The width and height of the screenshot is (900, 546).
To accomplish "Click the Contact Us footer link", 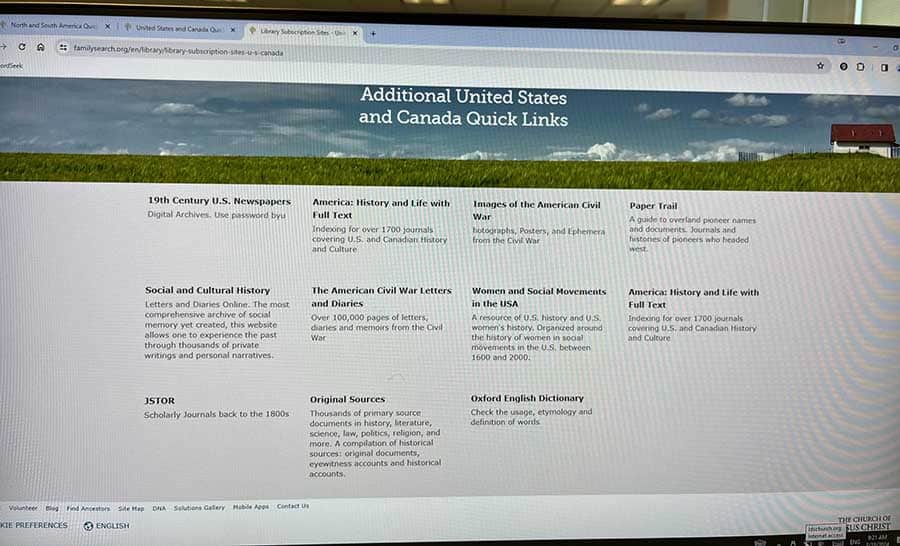I will coord(293,506).
